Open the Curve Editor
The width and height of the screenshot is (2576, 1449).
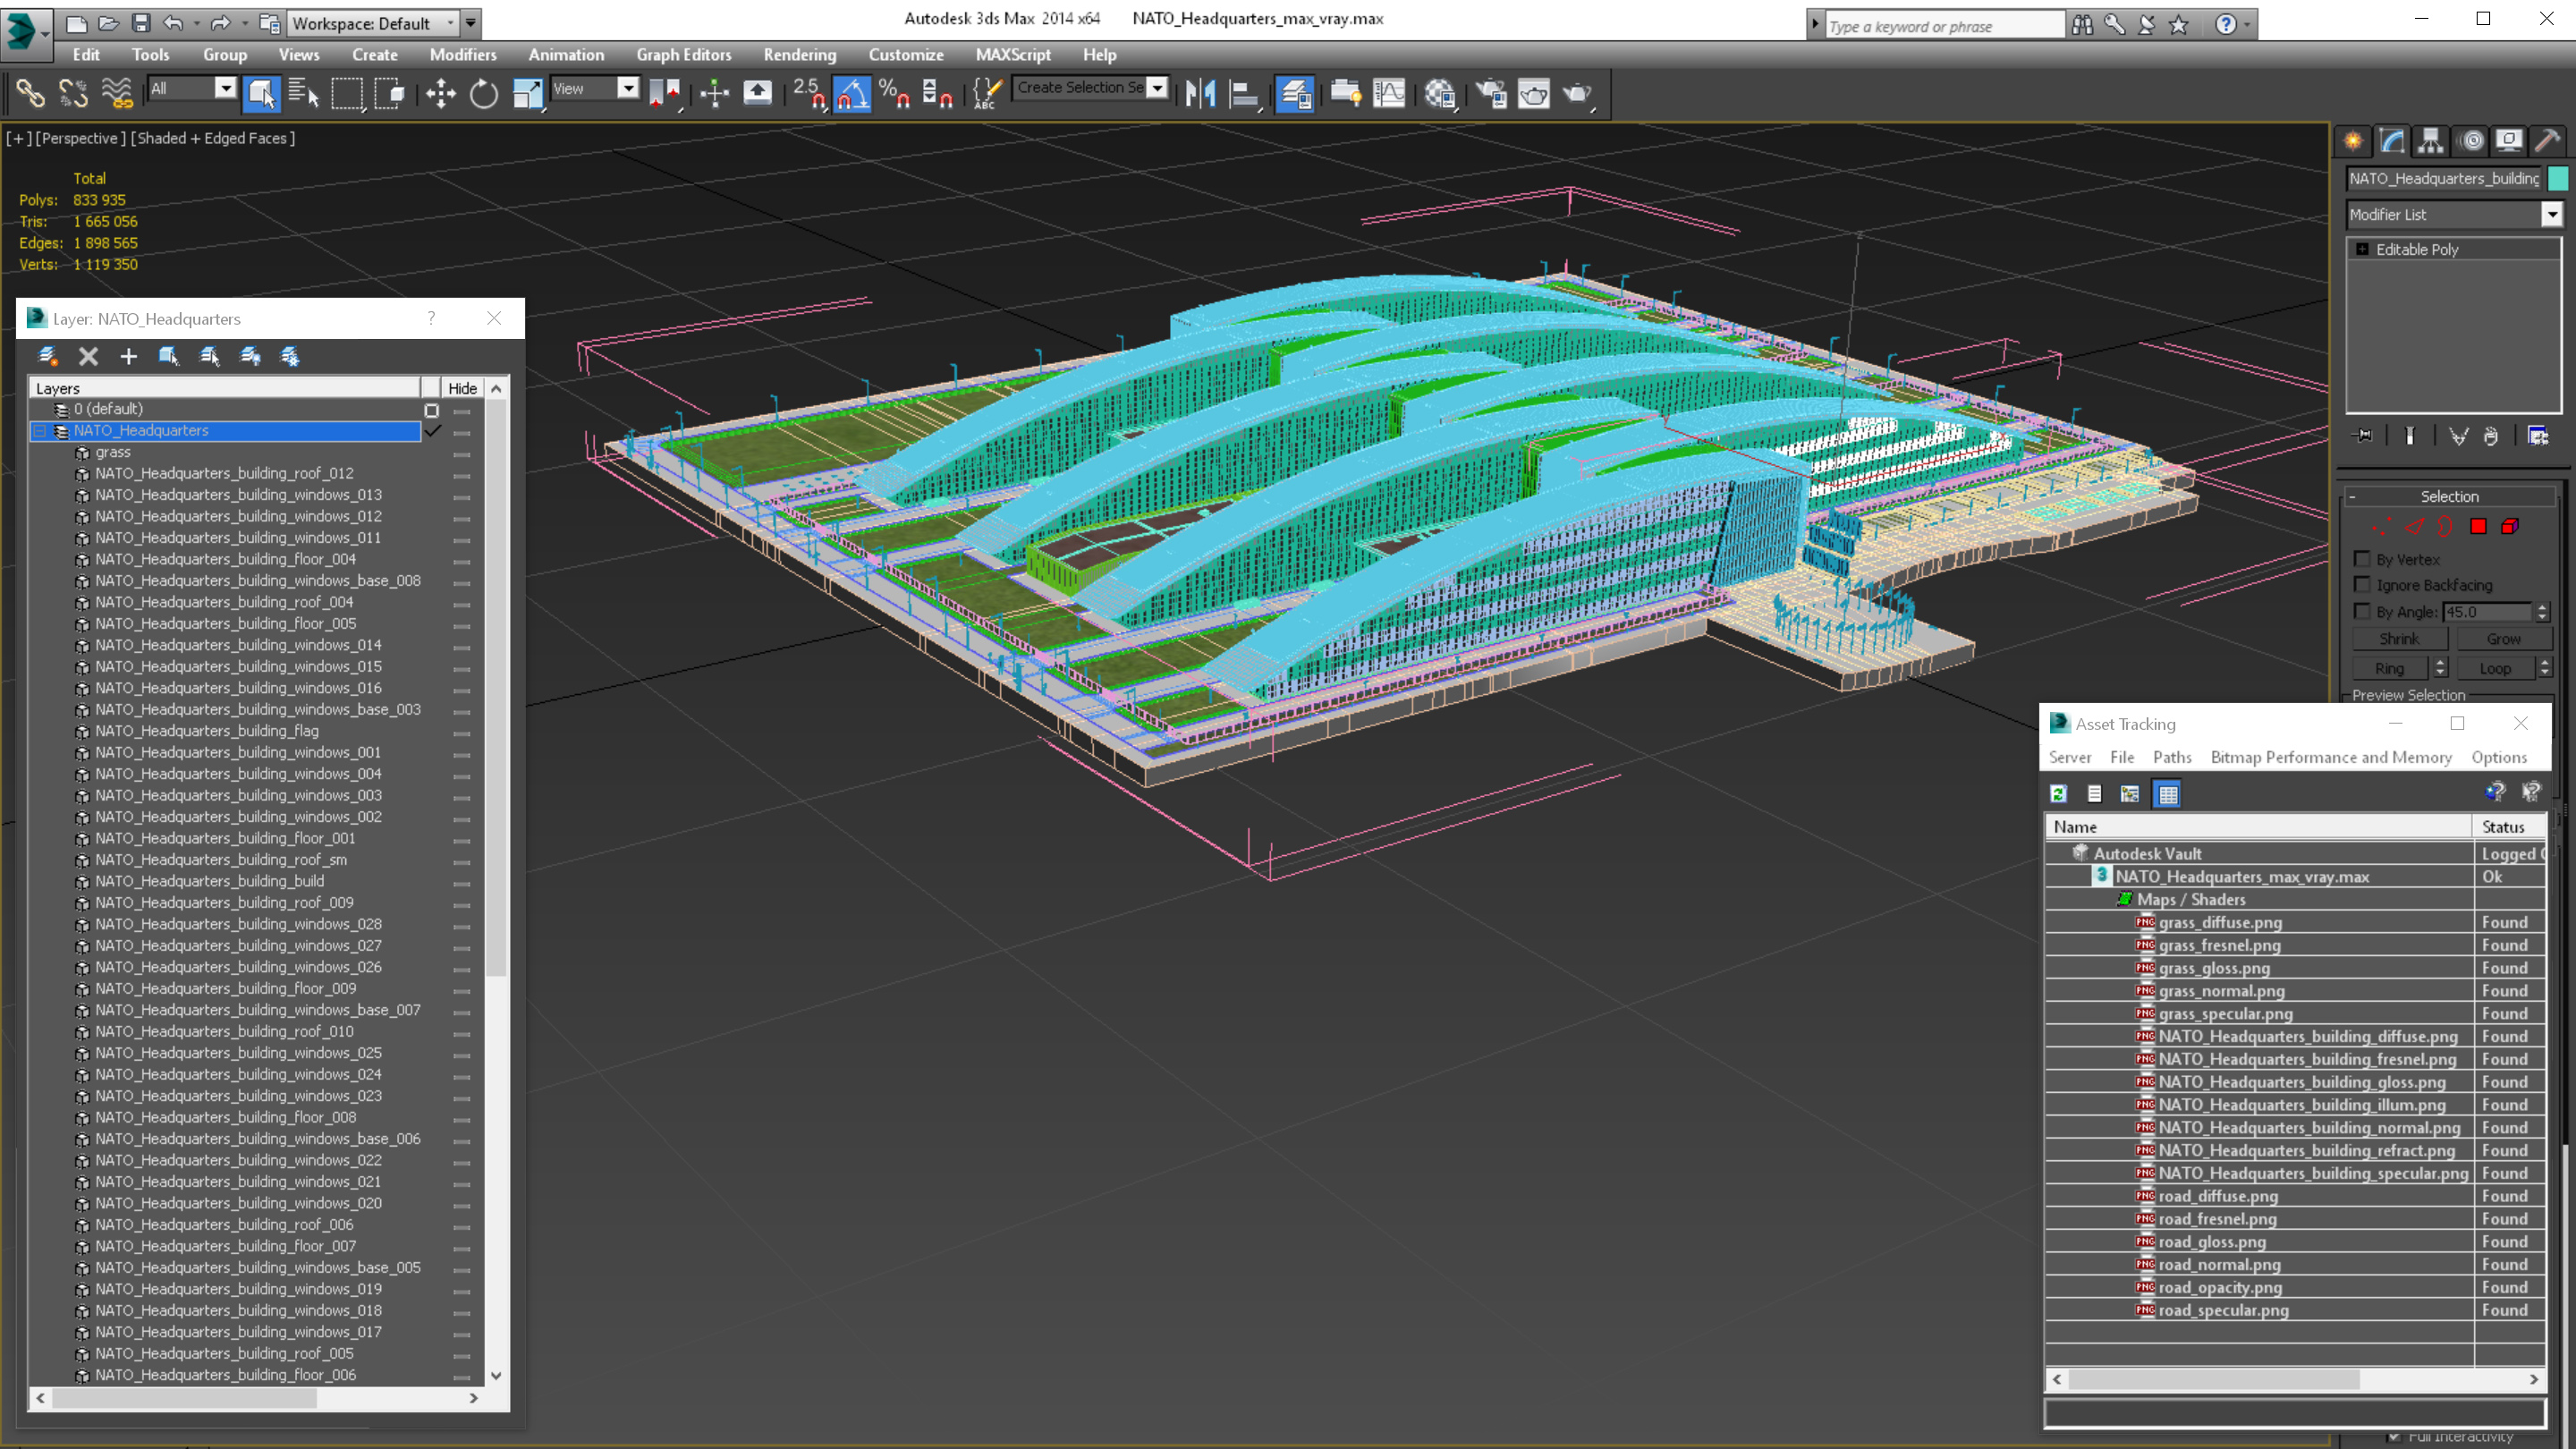click(x=1389, y=93)
